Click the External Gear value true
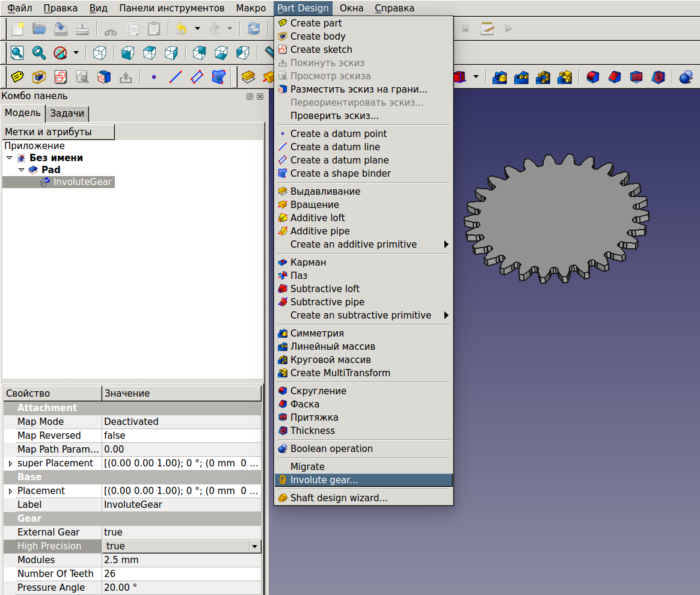Image resolution: width=700 pixels, height=595 pixels. pyautogui.click(x=181, y=533)
